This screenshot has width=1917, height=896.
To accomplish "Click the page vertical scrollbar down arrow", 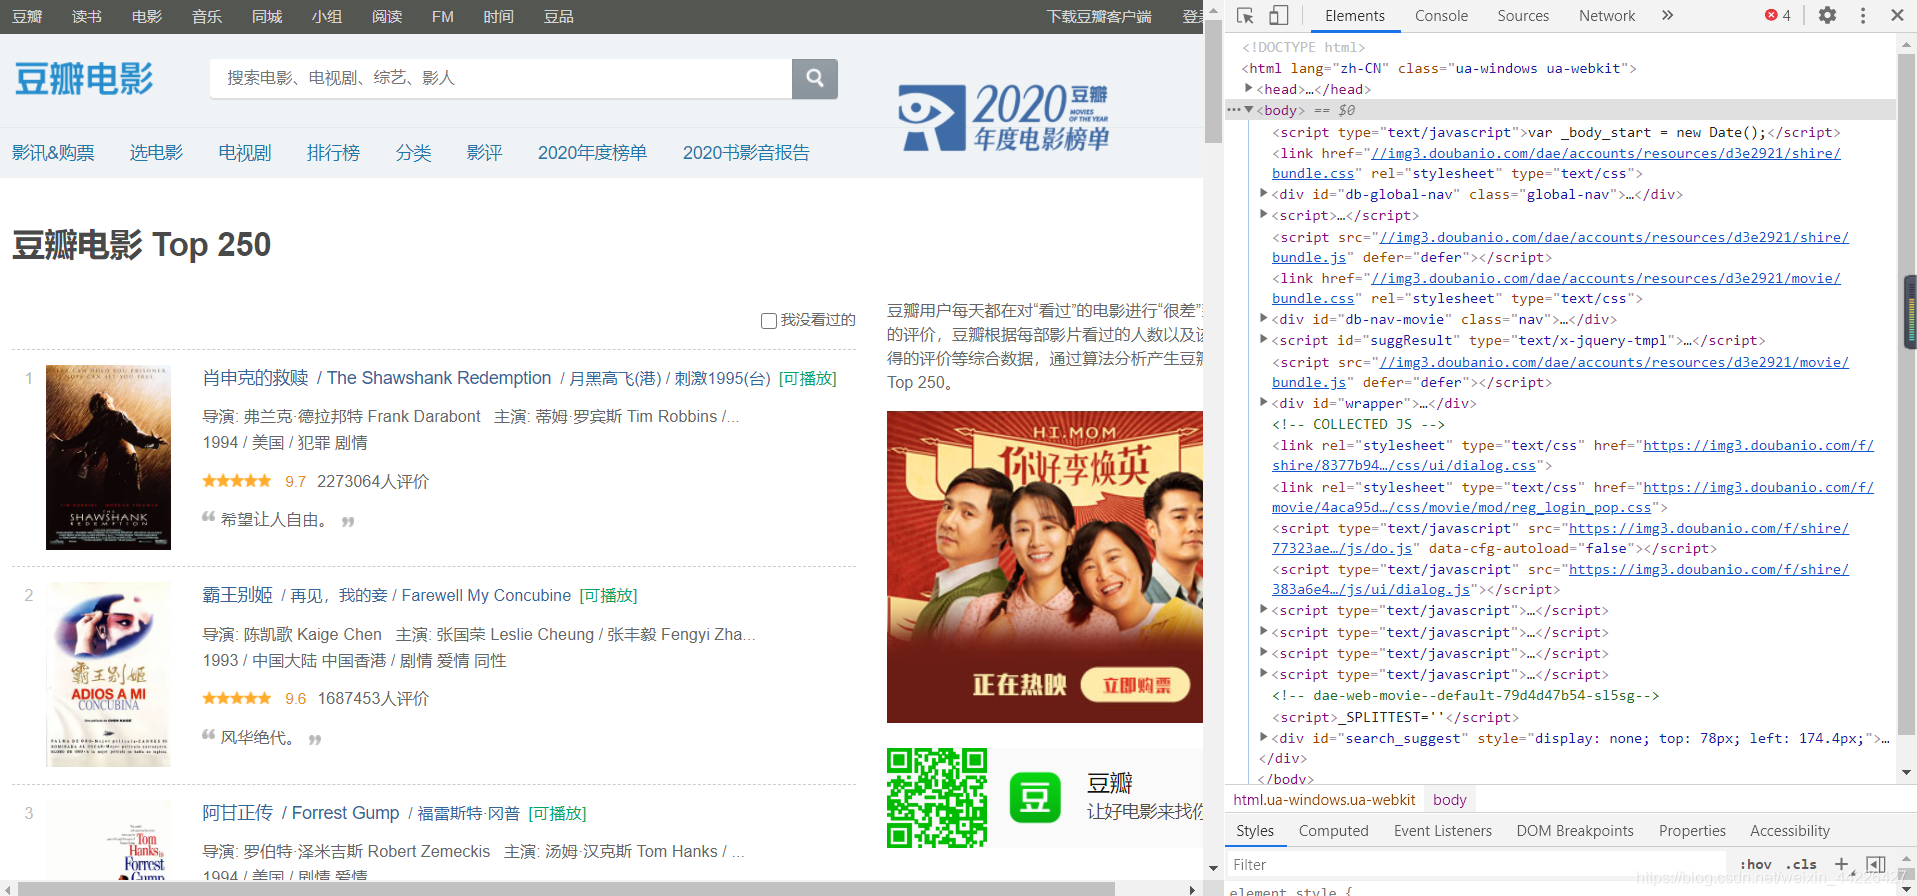I will pyautogui.click(x=1213, y=869).
